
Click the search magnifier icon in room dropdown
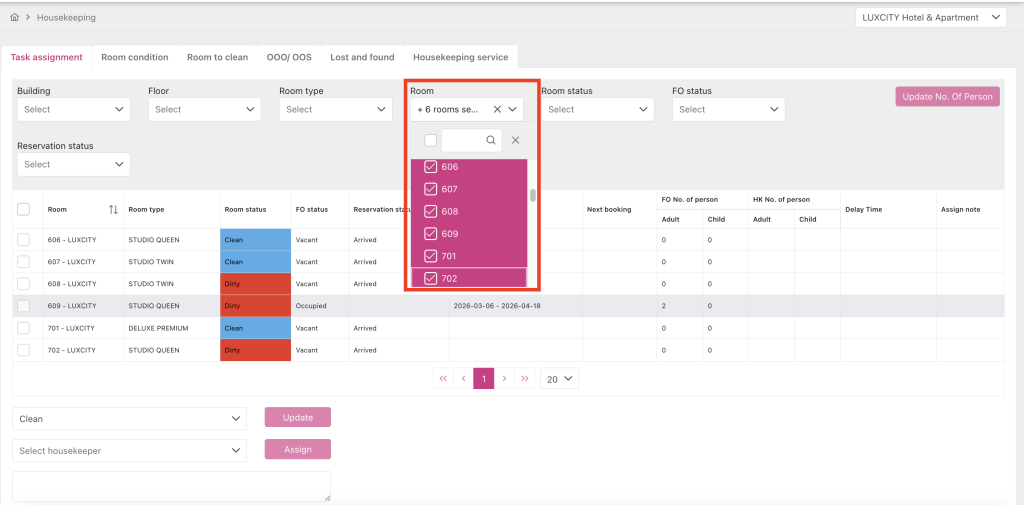[x=491, y=141]
